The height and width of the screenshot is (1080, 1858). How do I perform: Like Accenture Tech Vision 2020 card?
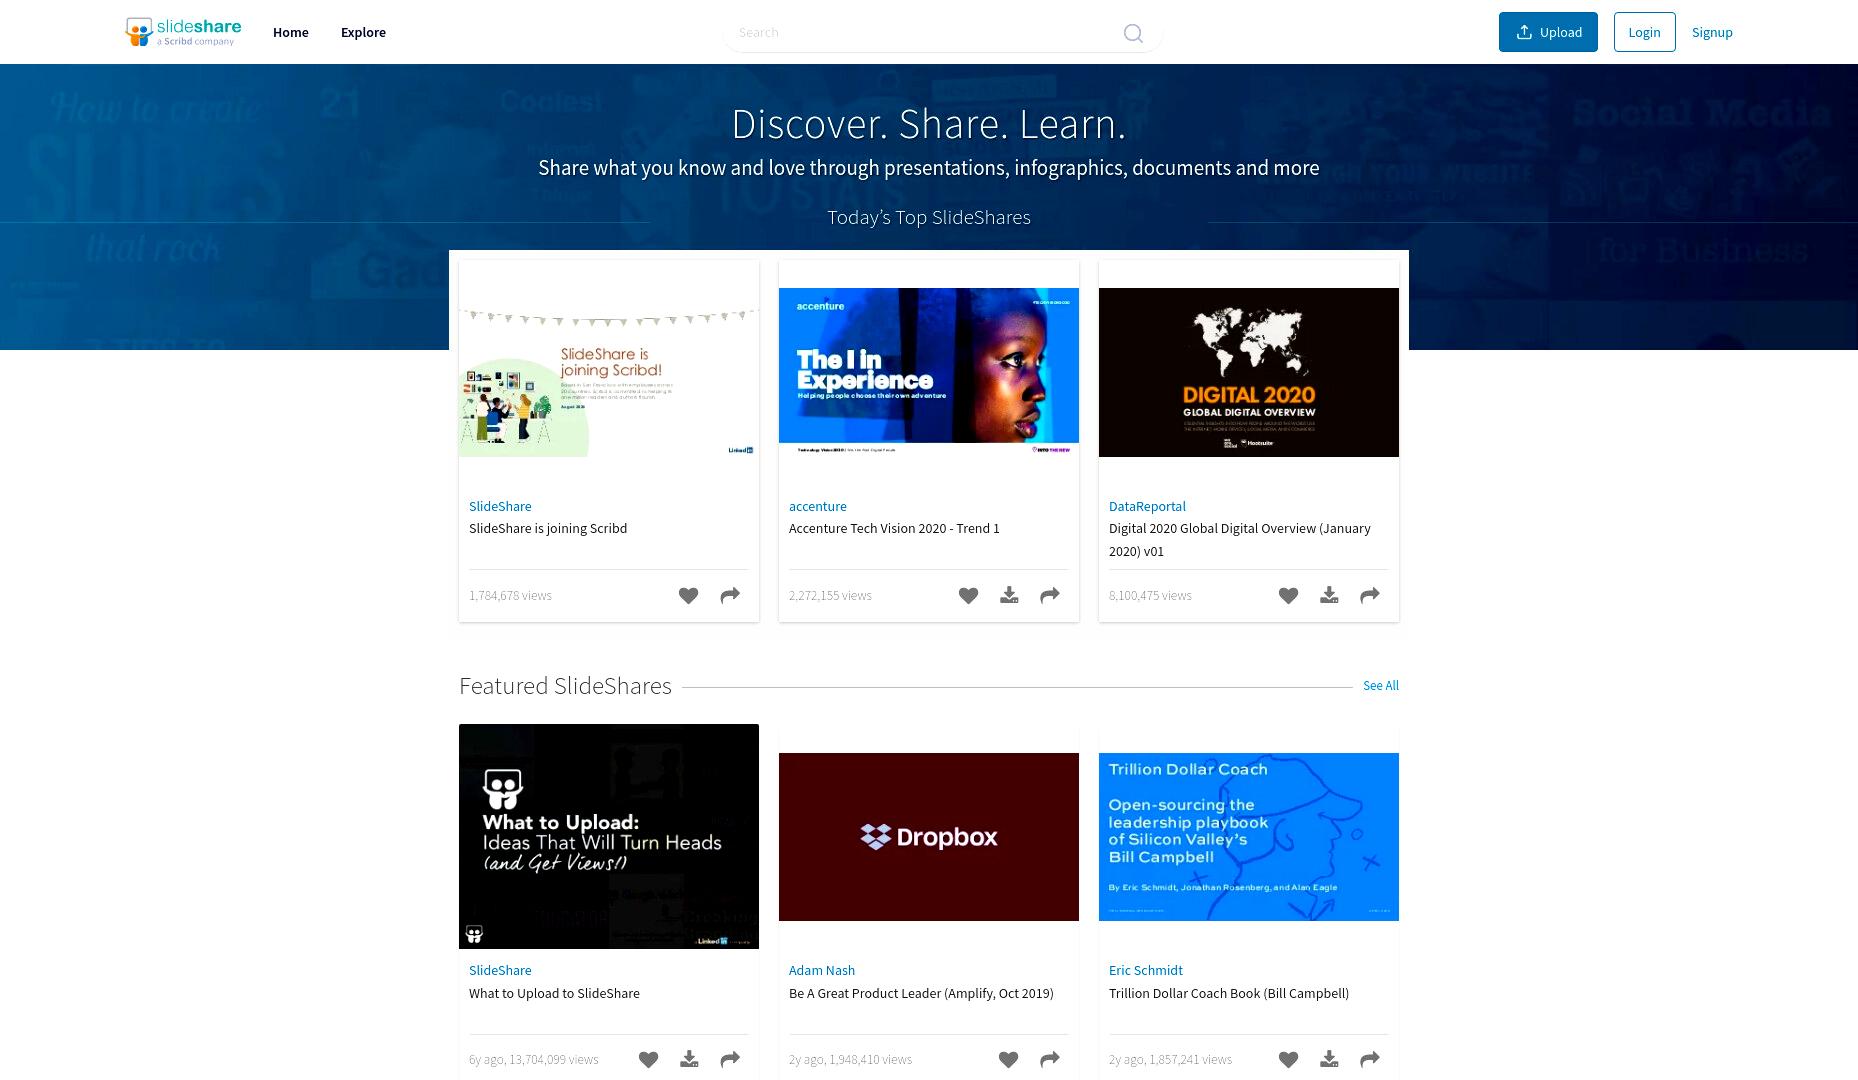[x=968, y=595]
